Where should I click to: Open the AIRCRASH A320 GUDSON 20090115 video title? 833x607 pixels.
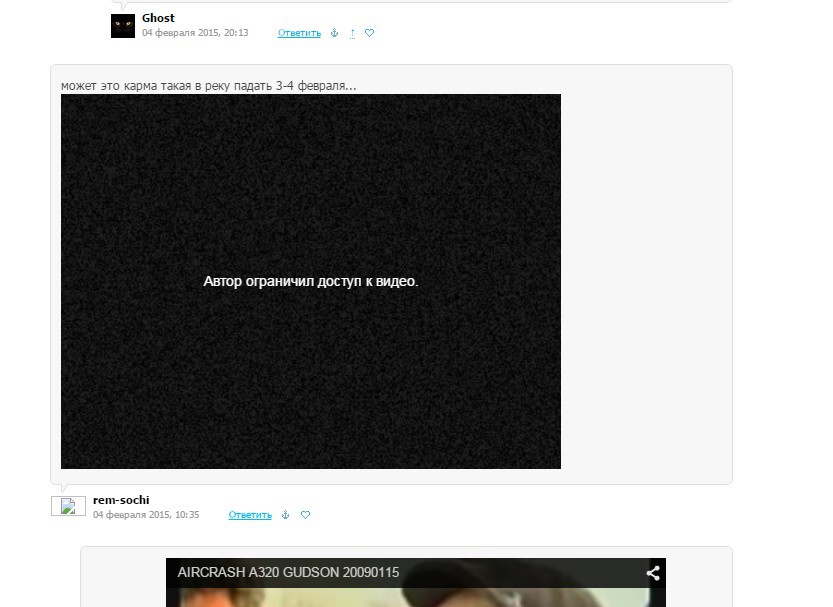click(288, 573)
